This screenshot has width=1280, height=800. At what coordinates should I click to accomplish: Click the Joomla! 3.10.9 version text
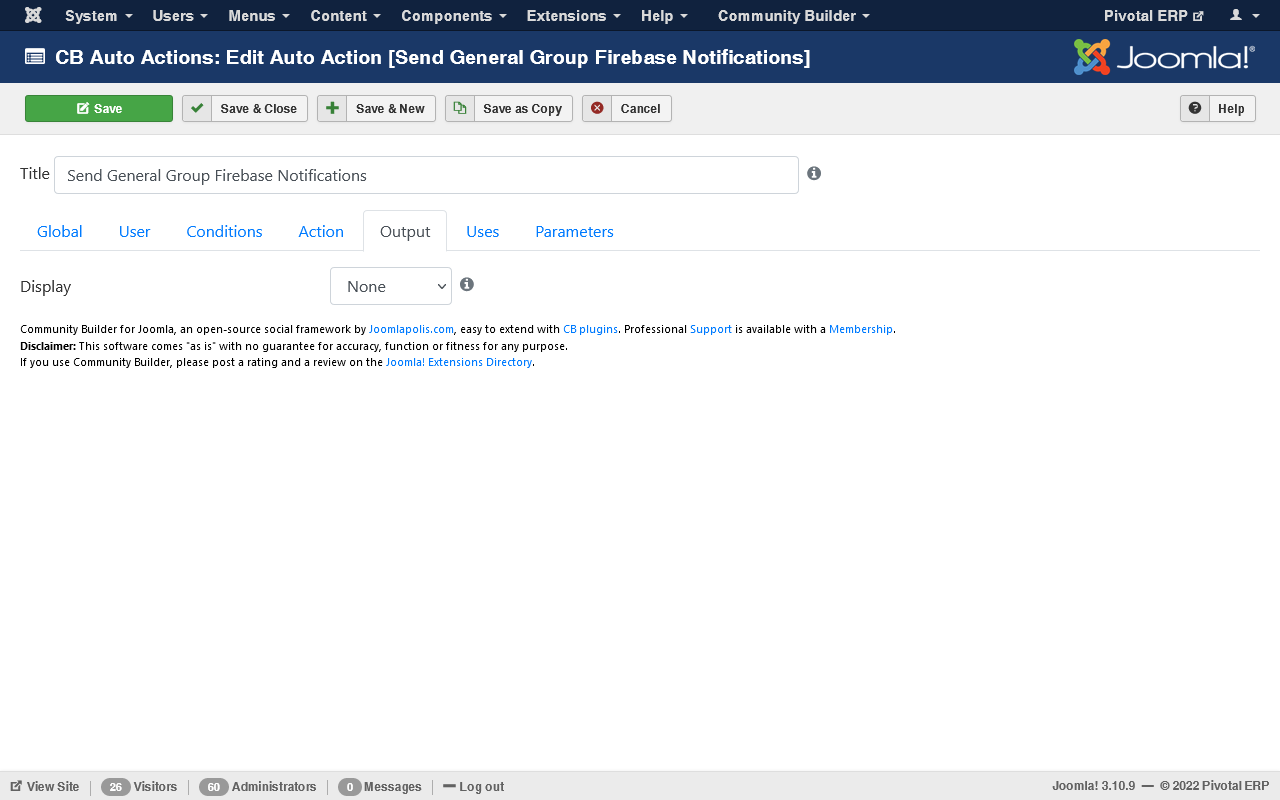coord(1093,786)
